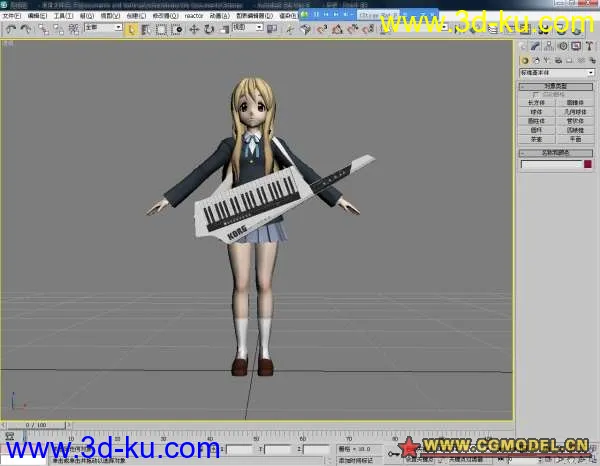Open the 视图 reference coordinate system dropdown
Viewport: 600px width, 466px height.
[x=248, y=27]
